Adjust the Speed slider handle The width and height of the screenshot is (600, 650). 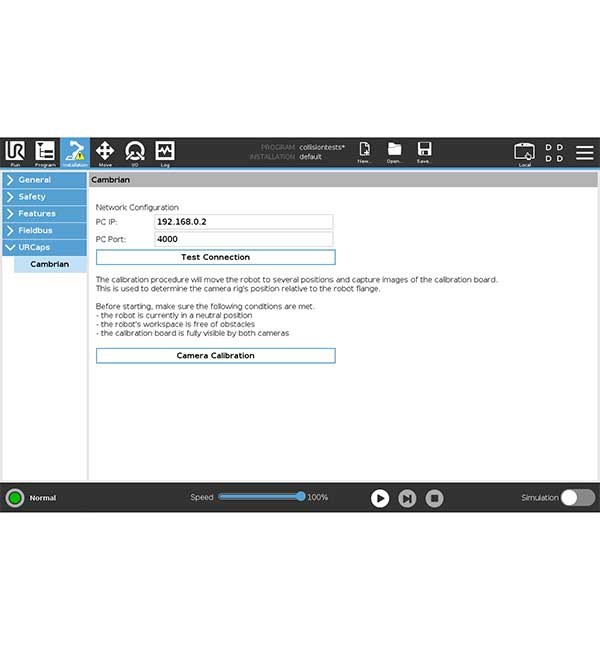click(301, 497)
